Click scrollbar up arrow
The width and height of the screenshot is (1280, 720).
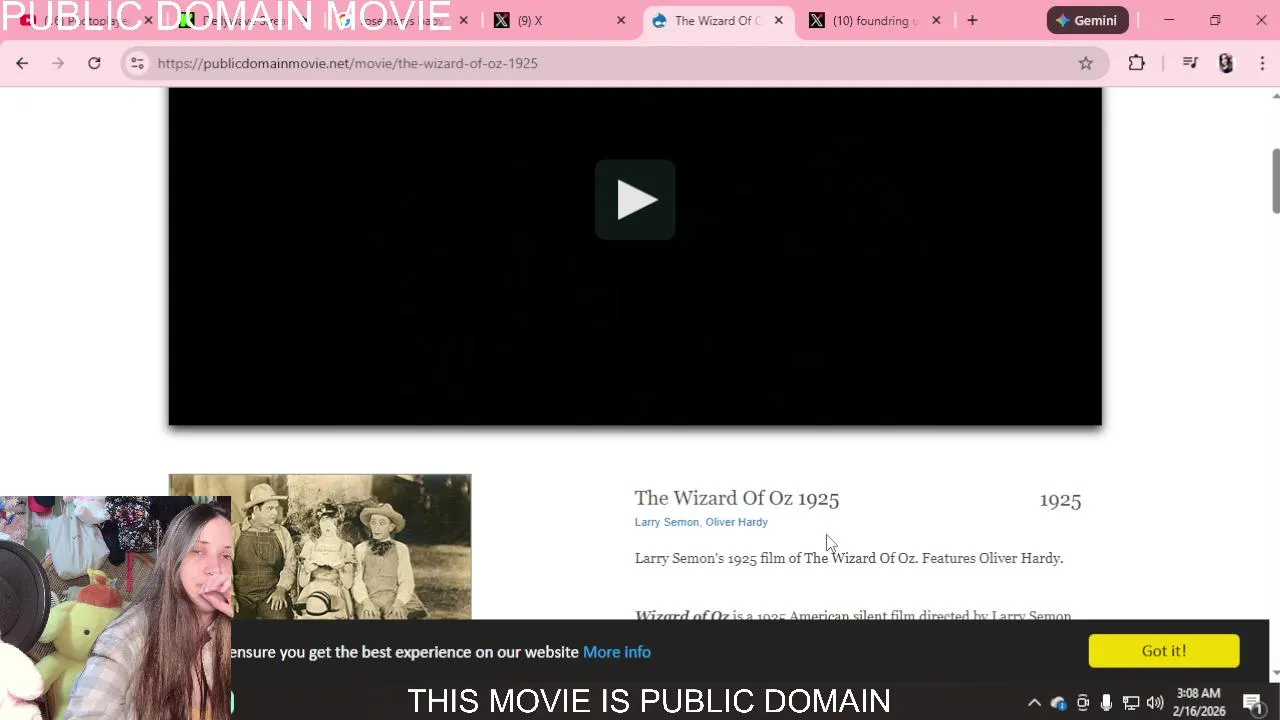click(1275, 95)
